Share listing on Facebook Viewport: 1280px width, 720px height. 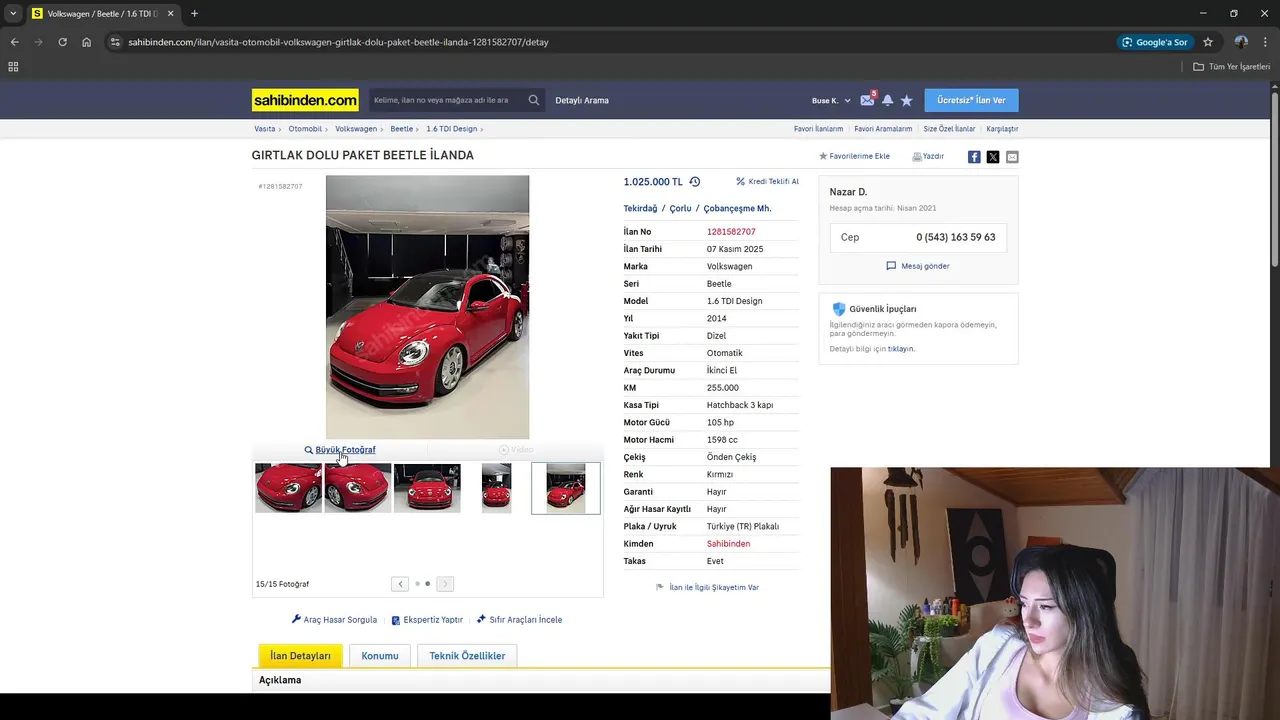[974, 157]
